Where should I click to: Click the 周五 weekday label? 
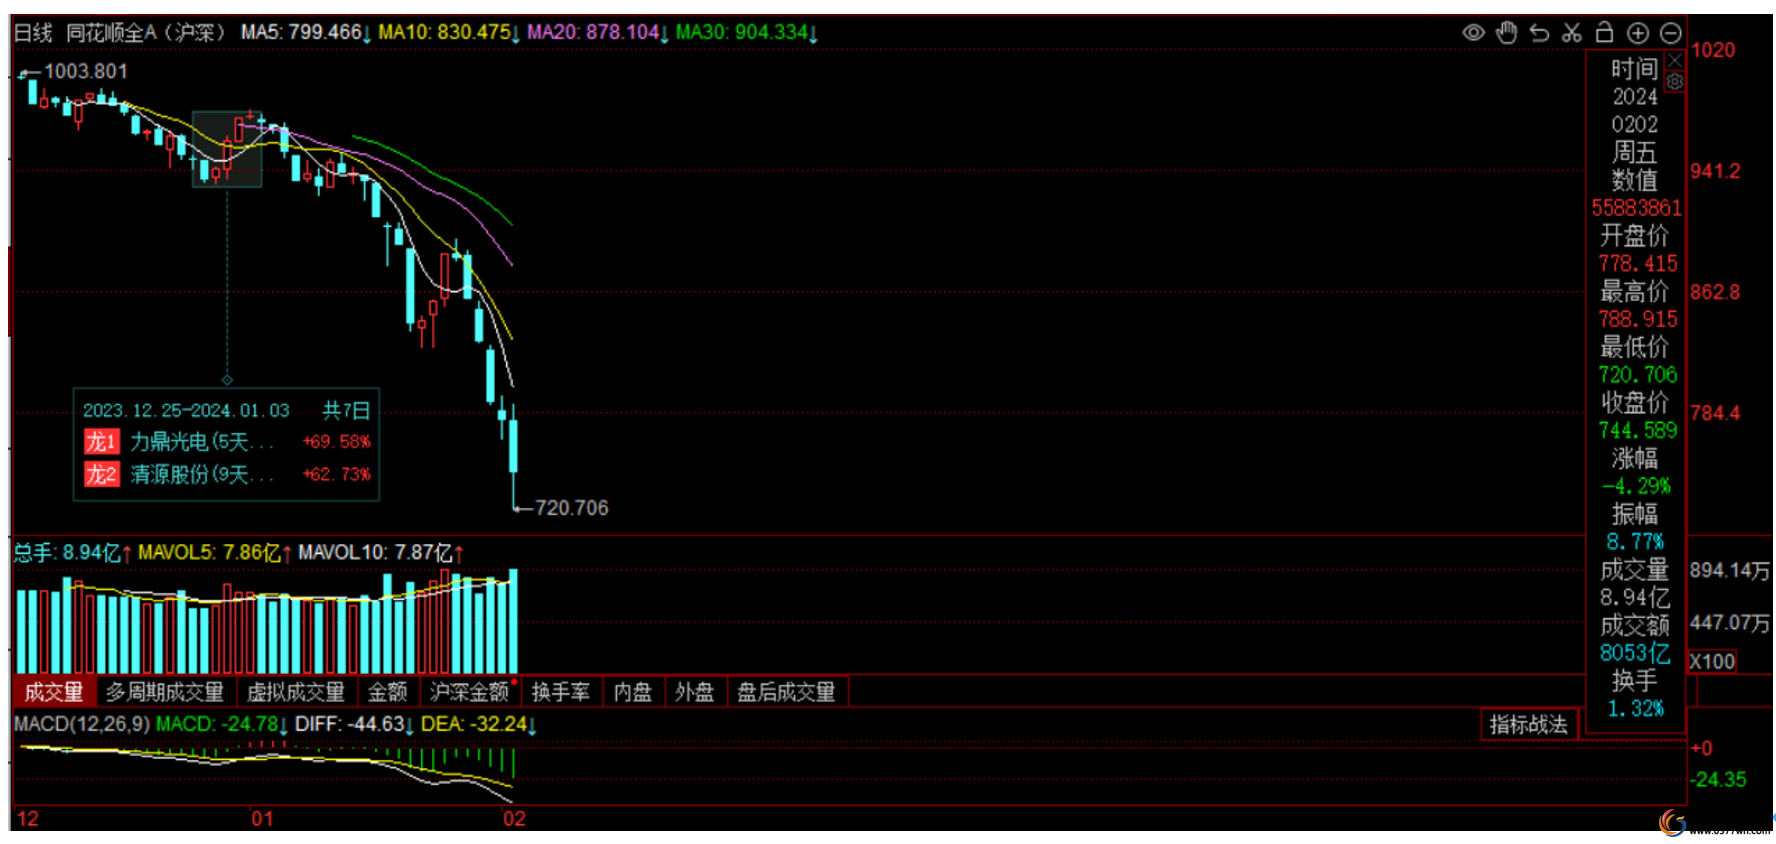(x=1635, y=153)
